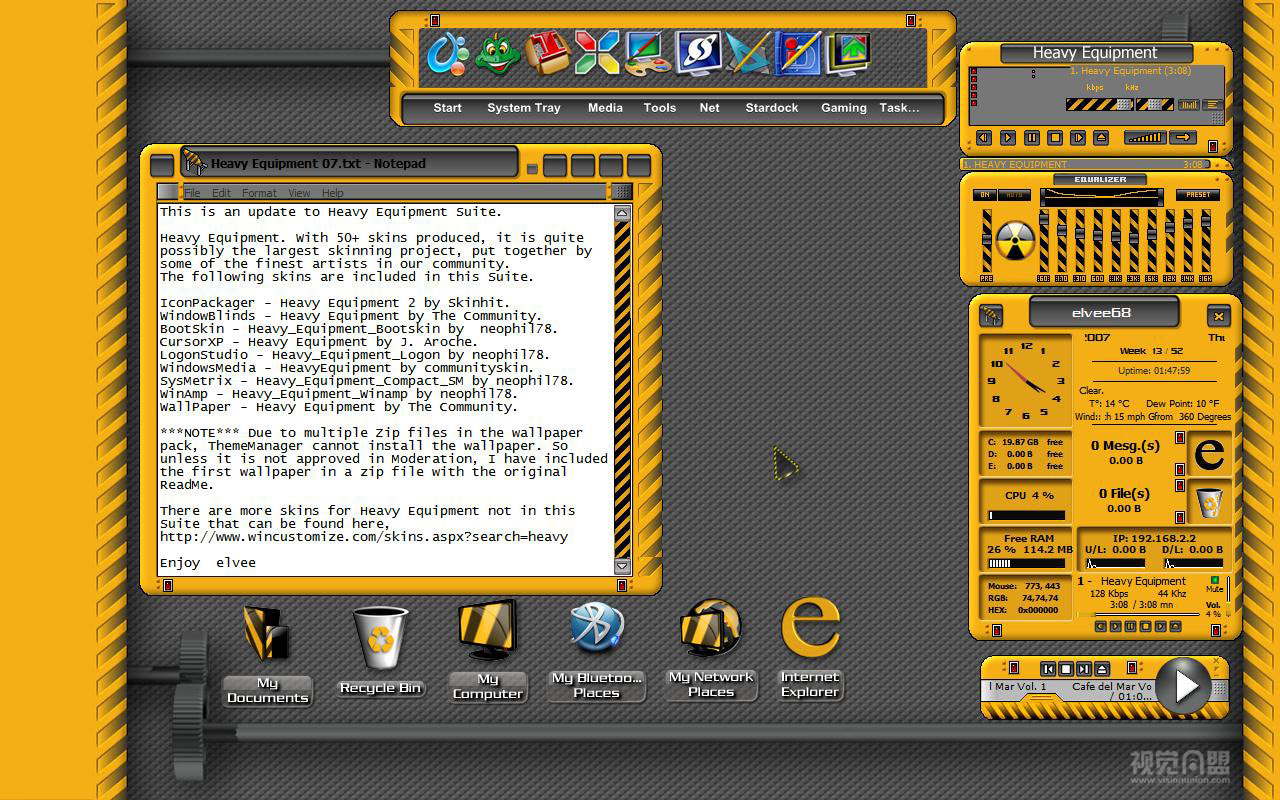The height and width of the screenshot is (800, 1280).
Task: Open Recycle Bin icon in elvee68 widget
Action: point(1209,502)
